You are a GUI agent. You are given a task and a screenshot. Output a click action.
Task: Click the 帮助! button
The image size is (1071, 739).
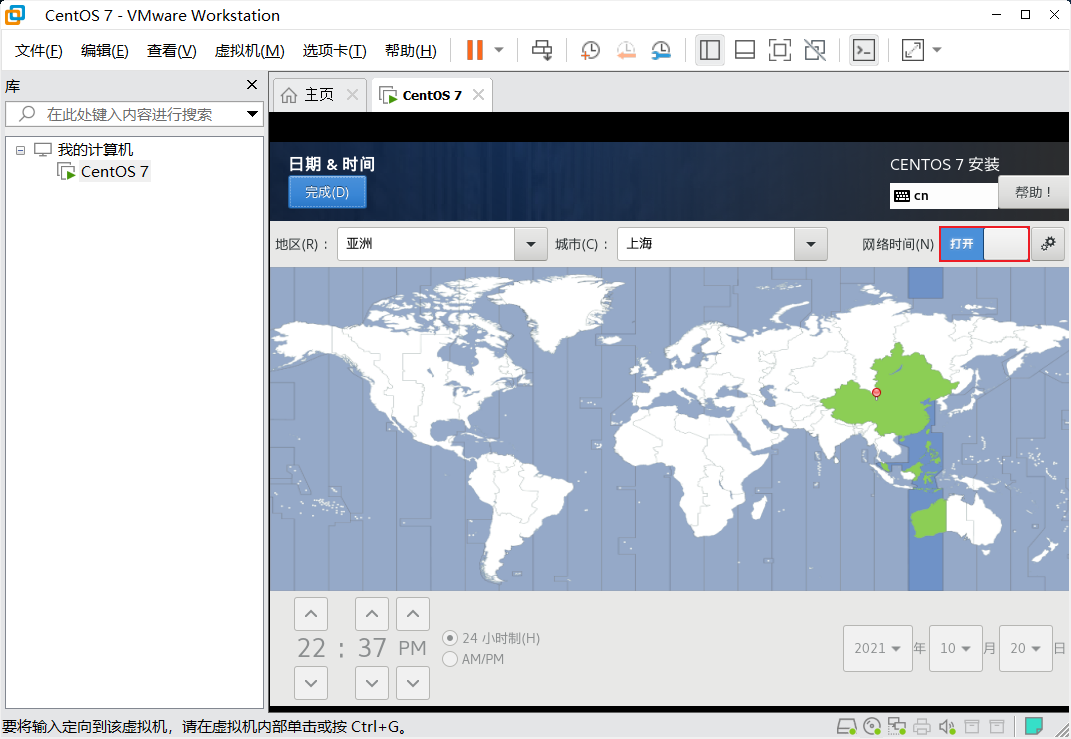pyautogui.click(x=1033, y=192)
